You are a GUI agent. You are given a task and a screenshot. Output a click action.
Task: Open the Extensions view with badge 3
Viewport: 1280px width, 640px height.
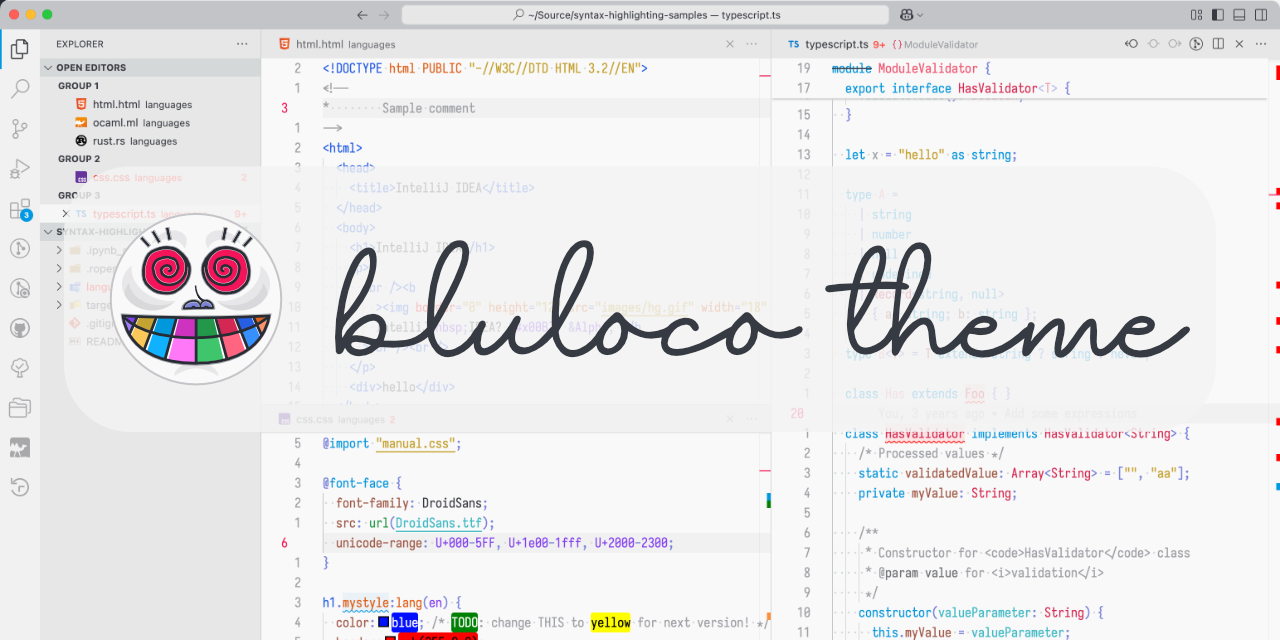point(20,209)
